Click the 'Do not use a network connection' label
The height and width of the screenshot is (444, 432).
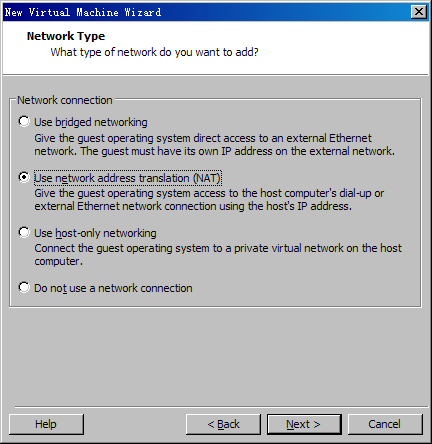point(113,288)
